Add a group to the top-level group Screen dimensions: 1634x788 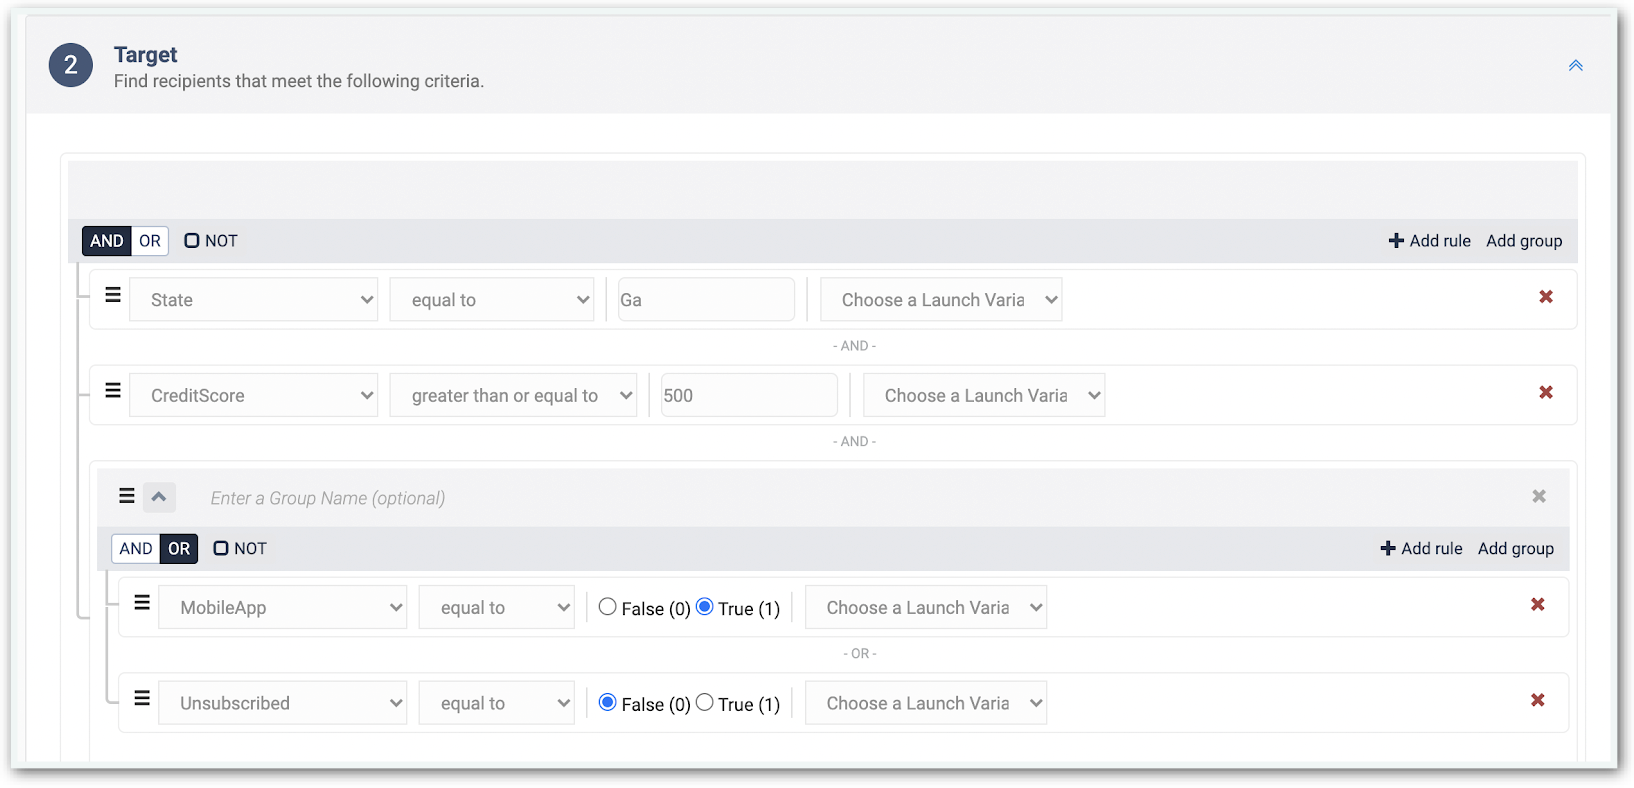click(x=1524, y=241)
